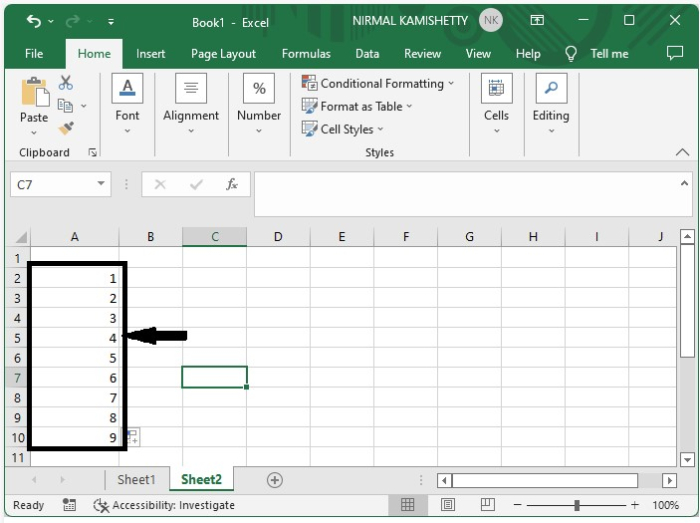
Task: Click the Cancel X in formula bar
Action: (160, 184)
